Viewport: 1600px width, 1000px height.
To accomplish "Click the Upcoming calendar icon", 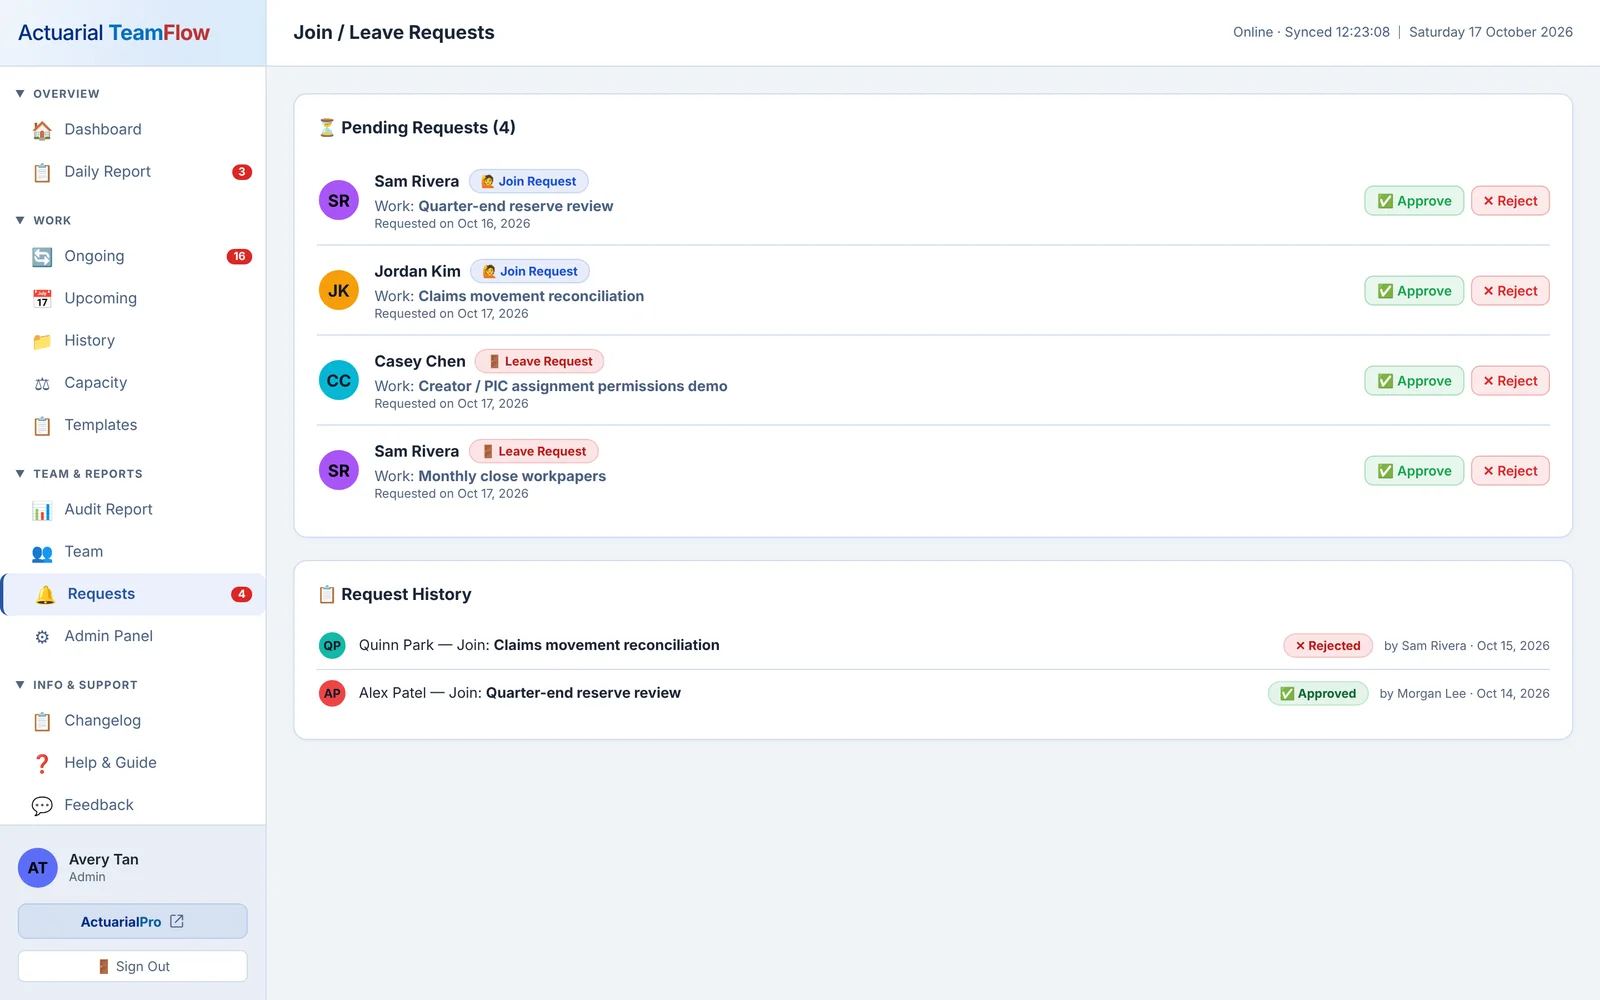I will click(42, 299).
